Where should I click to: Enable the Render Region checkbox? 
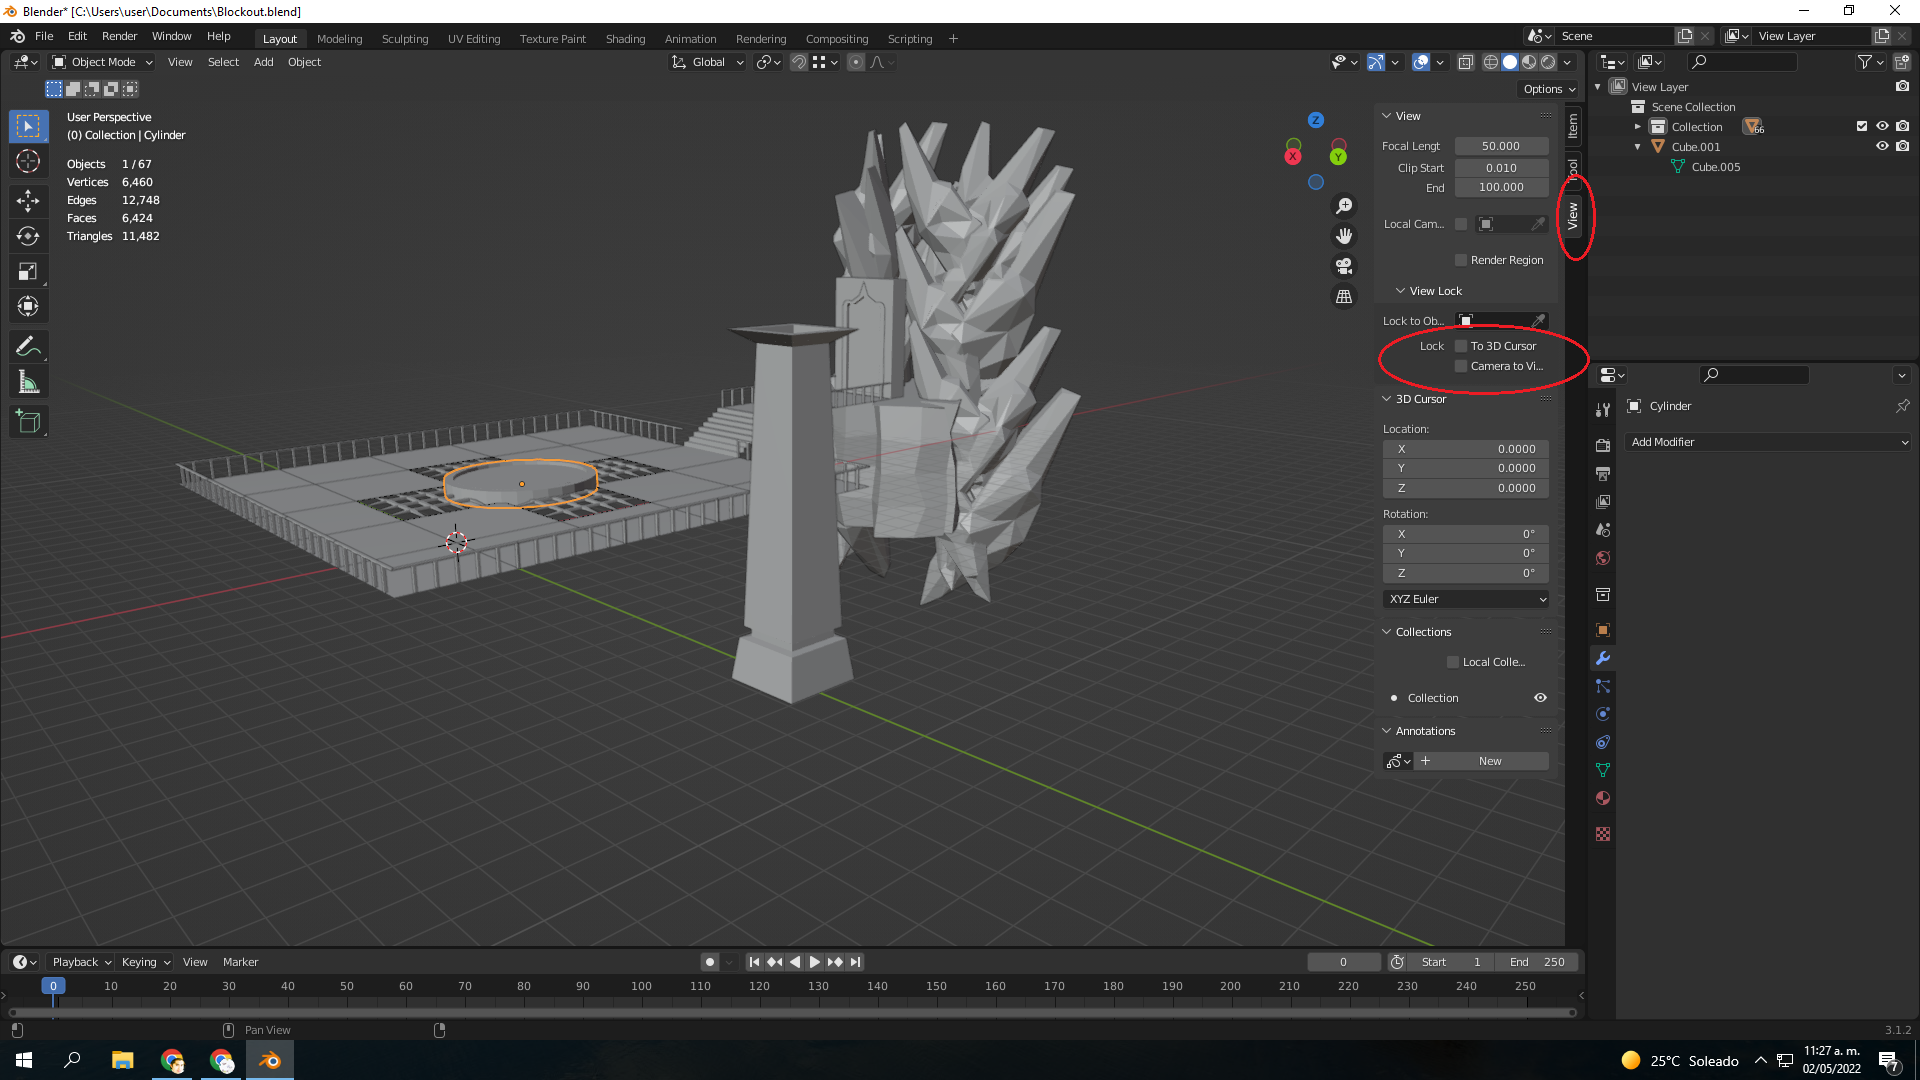tap(1461, 260)
